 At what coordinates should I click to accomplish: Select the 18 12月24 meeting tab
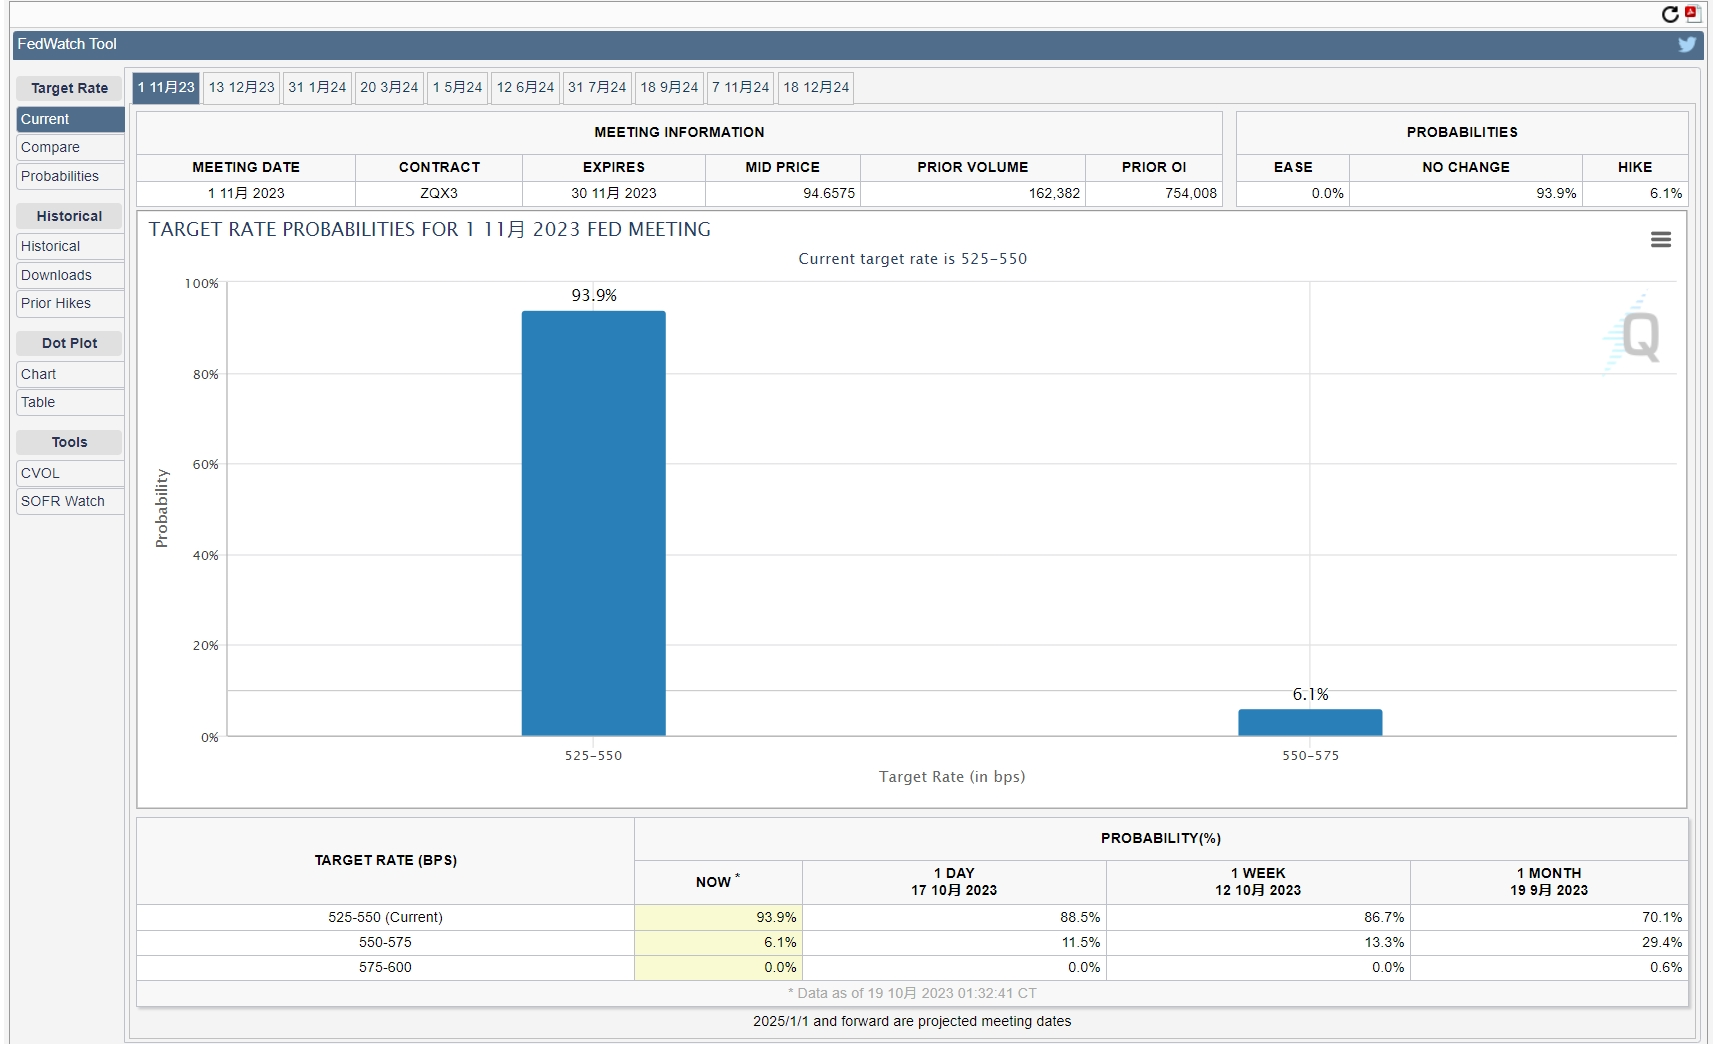[816, 87]
